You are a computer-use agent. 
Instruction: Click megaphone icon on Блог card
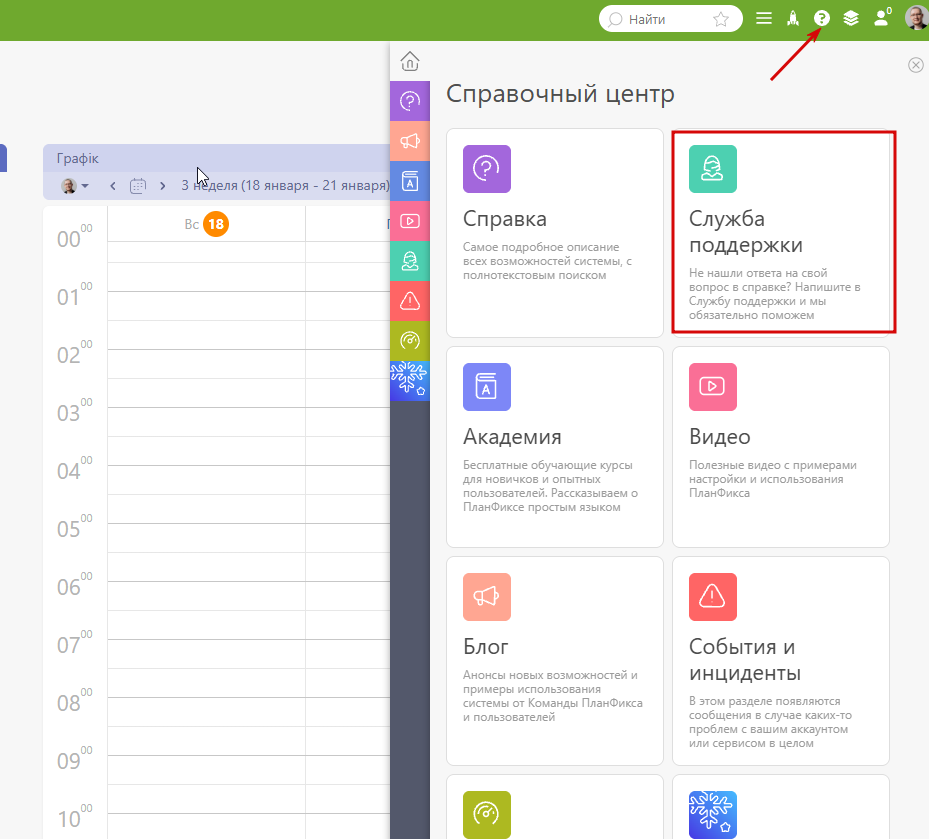pos(486,597)
